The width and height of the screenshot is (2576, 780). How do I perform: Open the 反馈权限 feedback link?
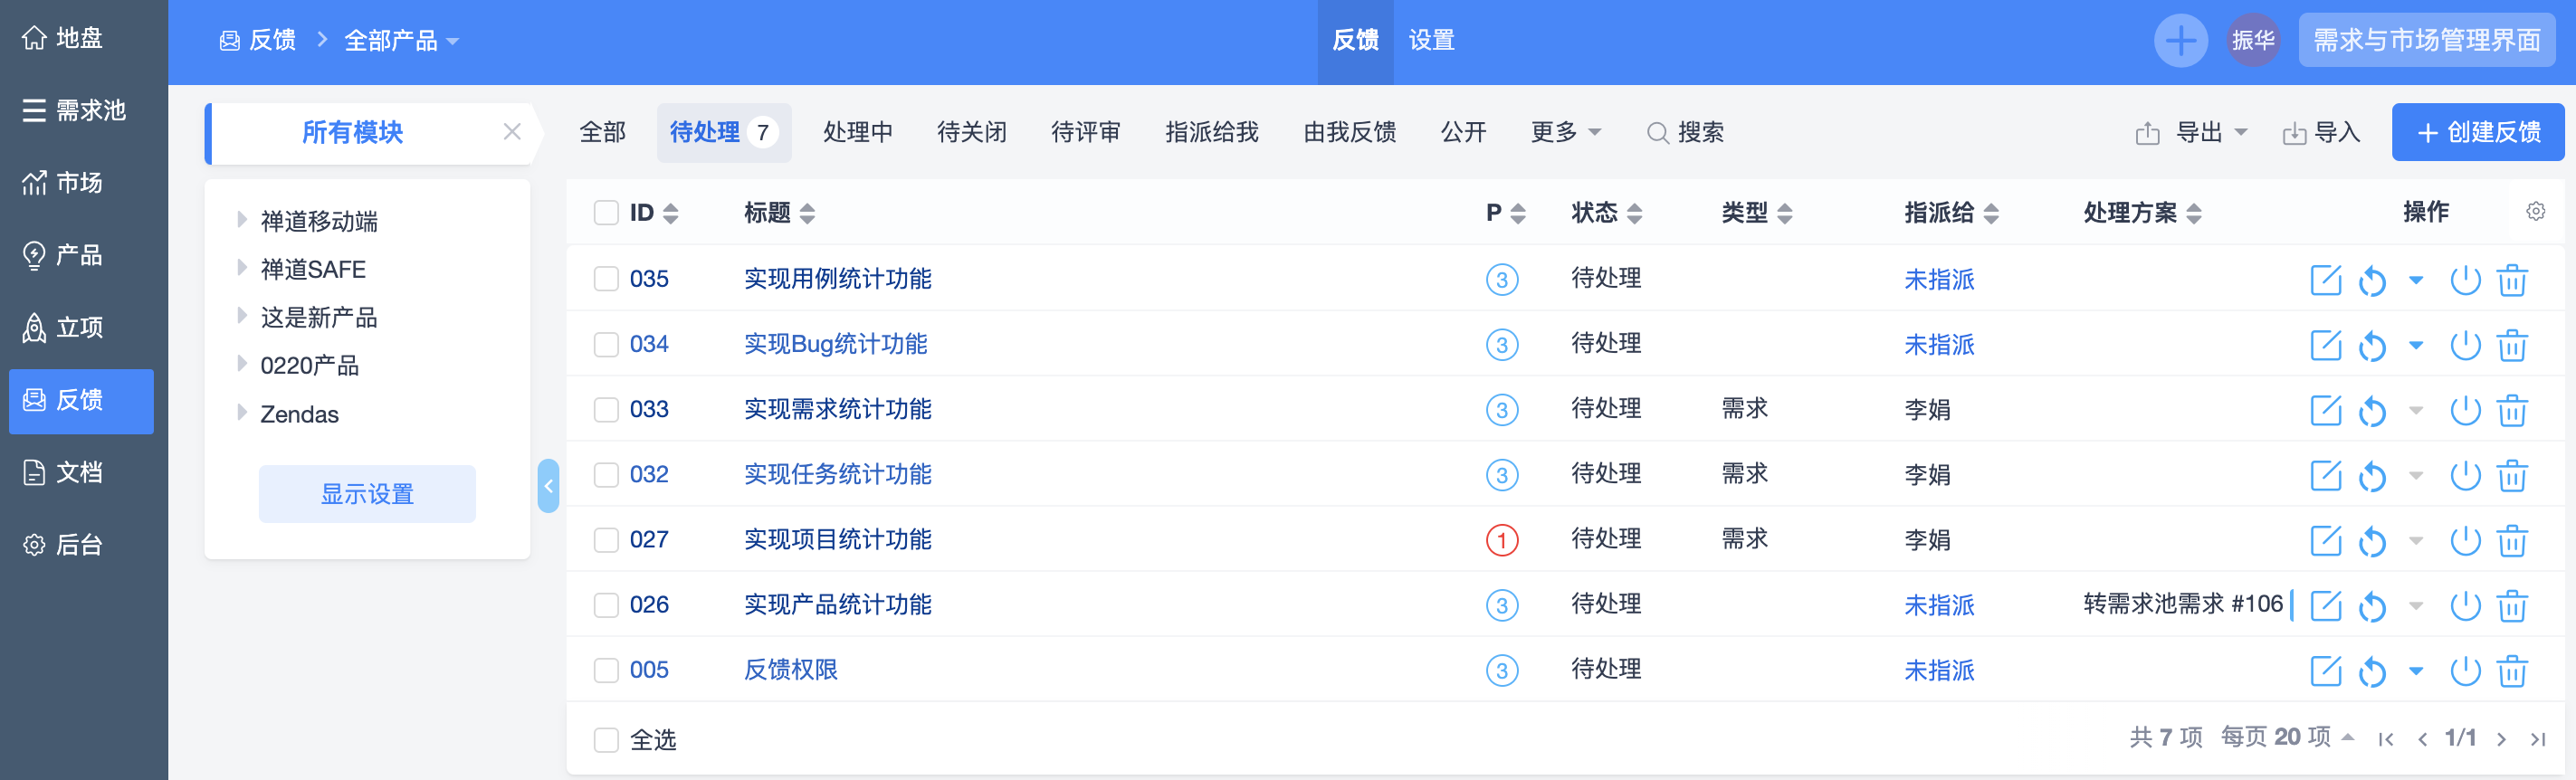[x=791, y=670]
